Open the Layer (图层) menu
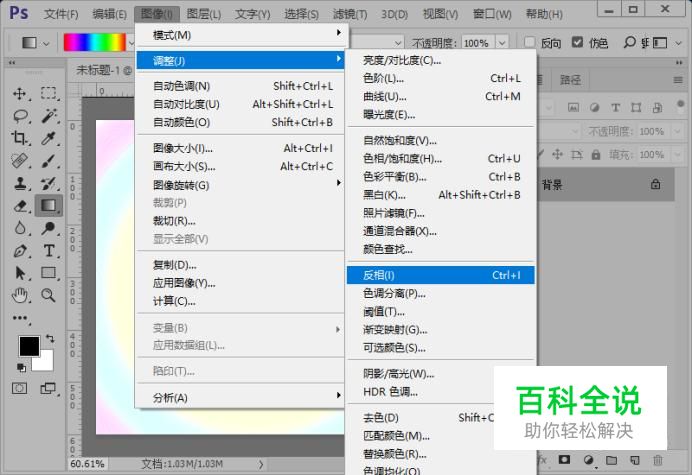This screenshot has height=475, width=692. pyautogui.click(x=204, y=14)
